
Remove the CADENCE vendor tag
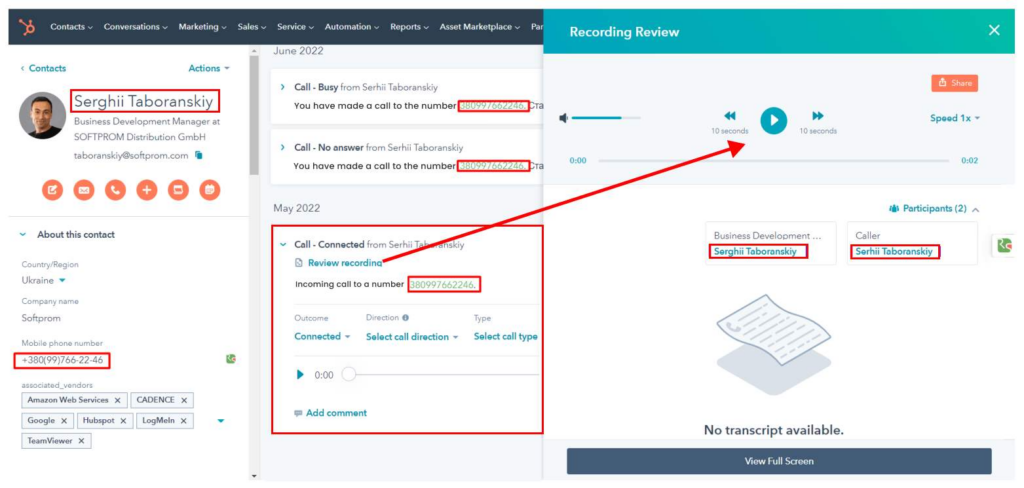(184, 400)
